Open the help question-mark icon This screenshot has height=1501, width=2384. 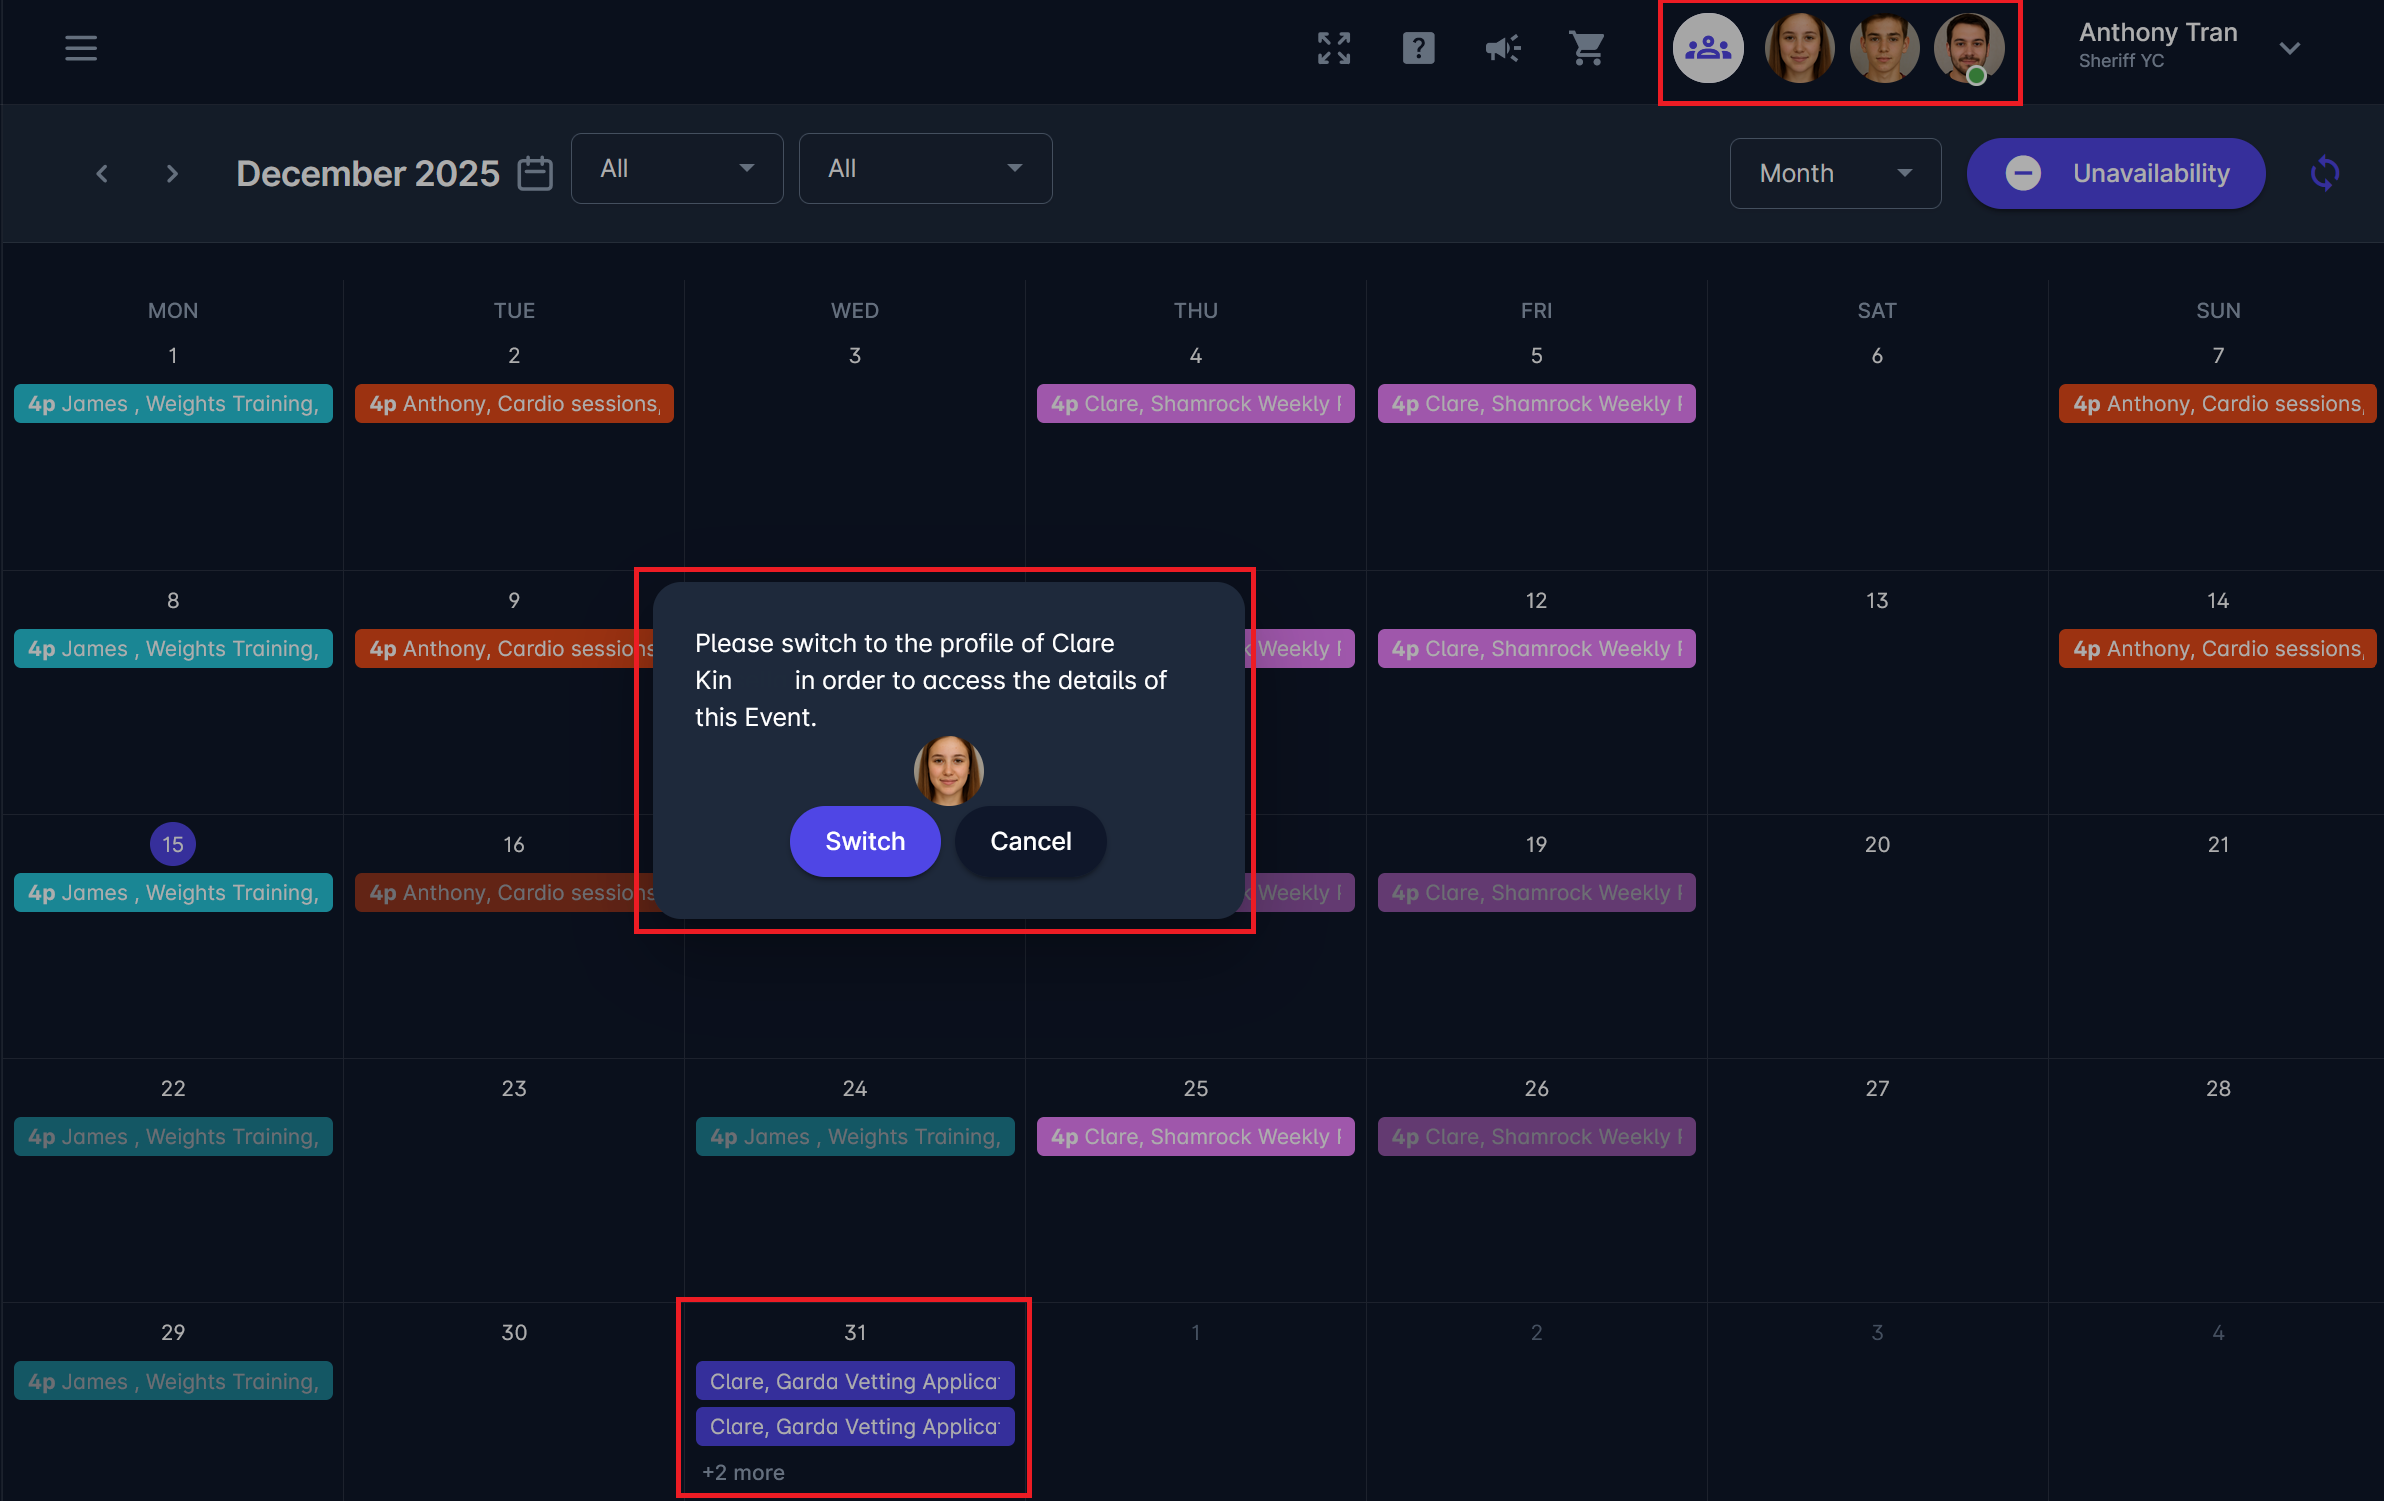click(1418, 48)
